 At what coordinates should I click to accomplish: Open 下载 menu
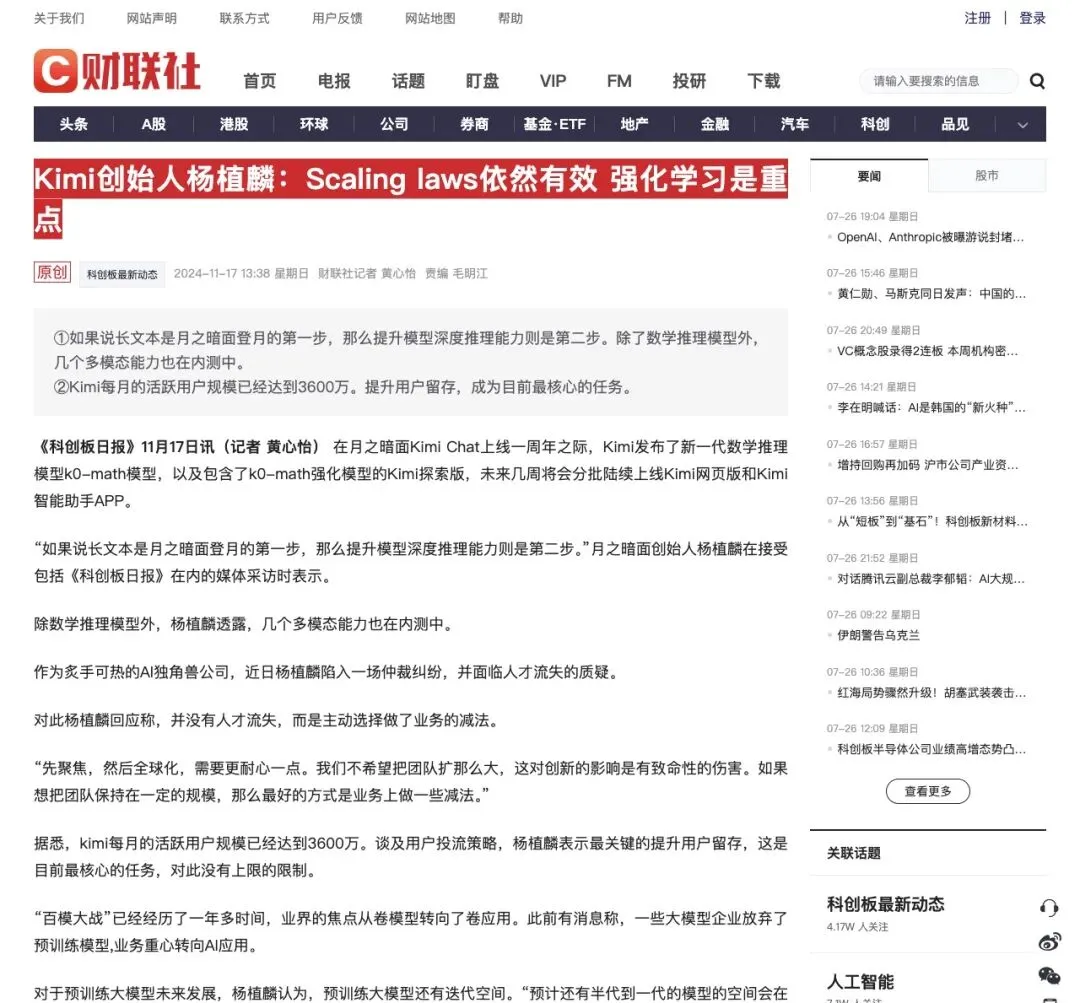pos(764,81)
